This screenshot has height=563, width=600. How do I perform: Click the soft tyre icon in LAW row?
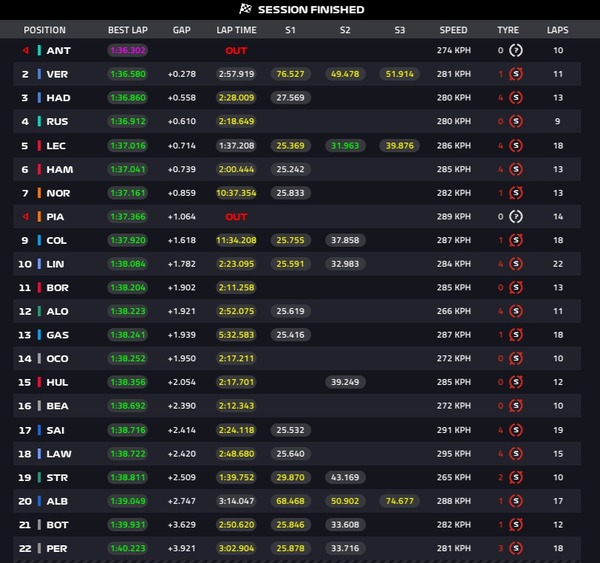[x=515, y=454]
